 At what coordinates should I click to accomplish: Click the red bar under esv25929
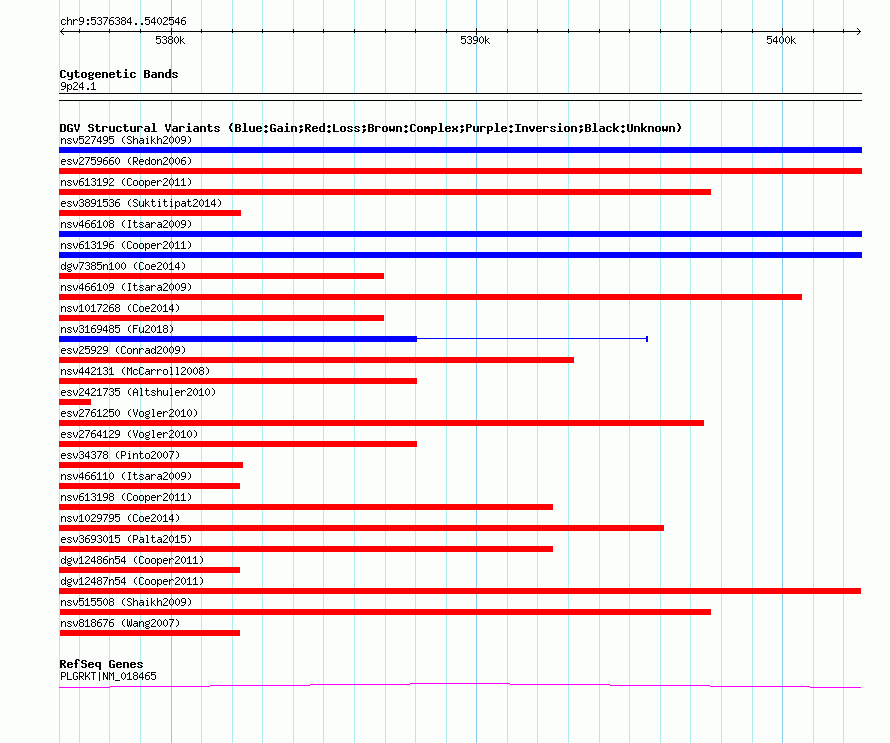pyautogui.click(x=316, y=360)
